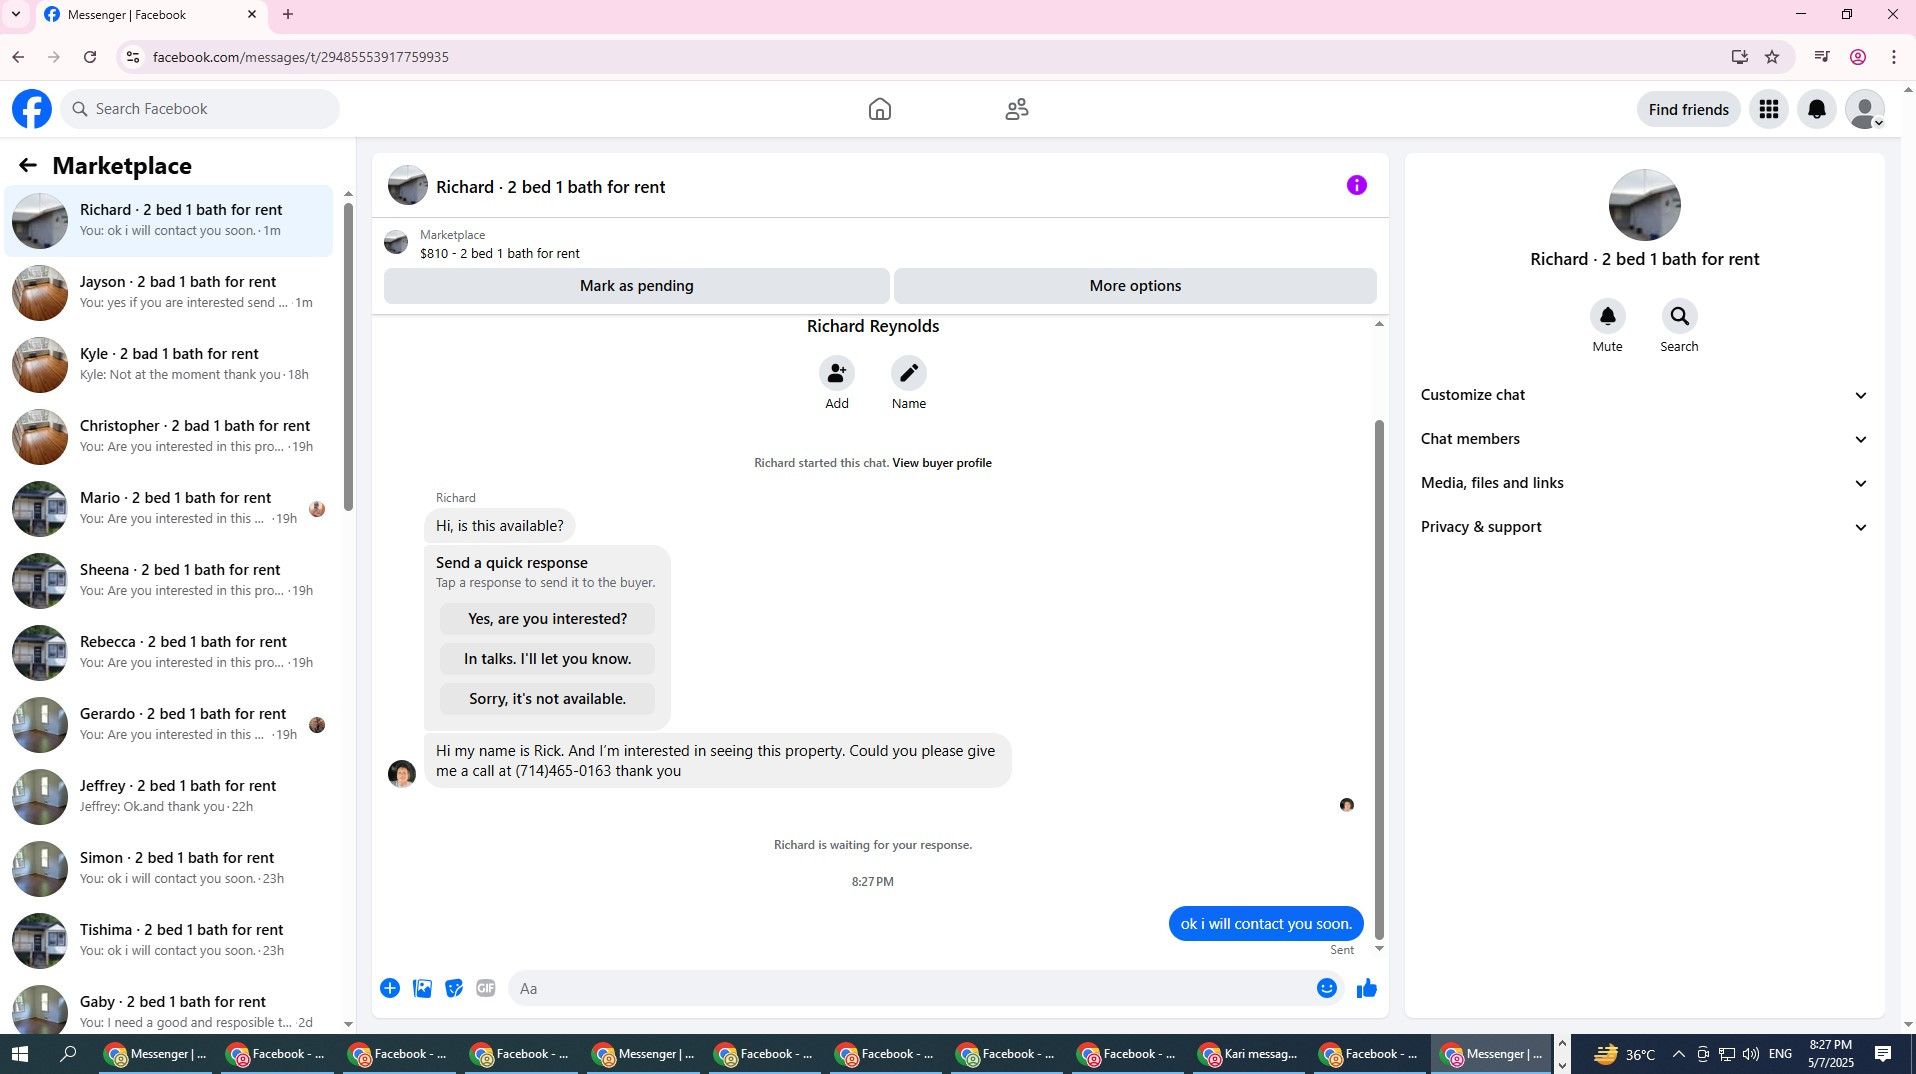Screen dimensions: 1916x1074
Task: Open conversation information purple icon
Action: pos(1356,185)
